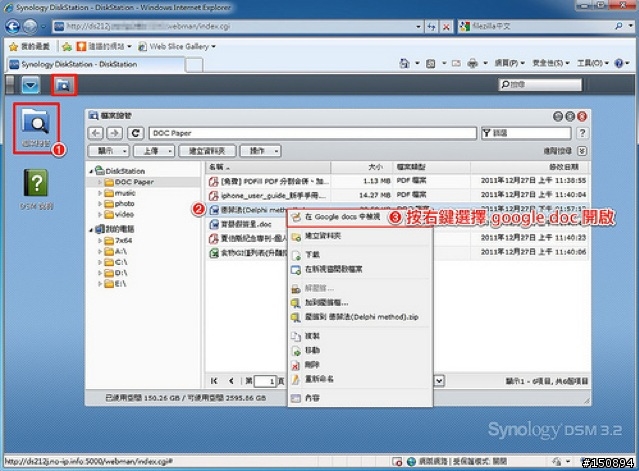Click the Internet Explorer back button

[x=13, y=26]
